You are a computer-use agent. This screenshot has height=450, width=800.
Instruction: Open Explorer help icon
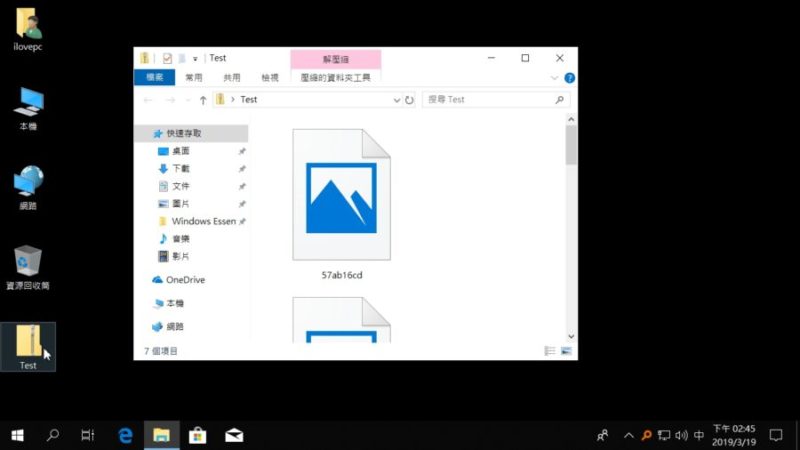click(x=569, y=78)
